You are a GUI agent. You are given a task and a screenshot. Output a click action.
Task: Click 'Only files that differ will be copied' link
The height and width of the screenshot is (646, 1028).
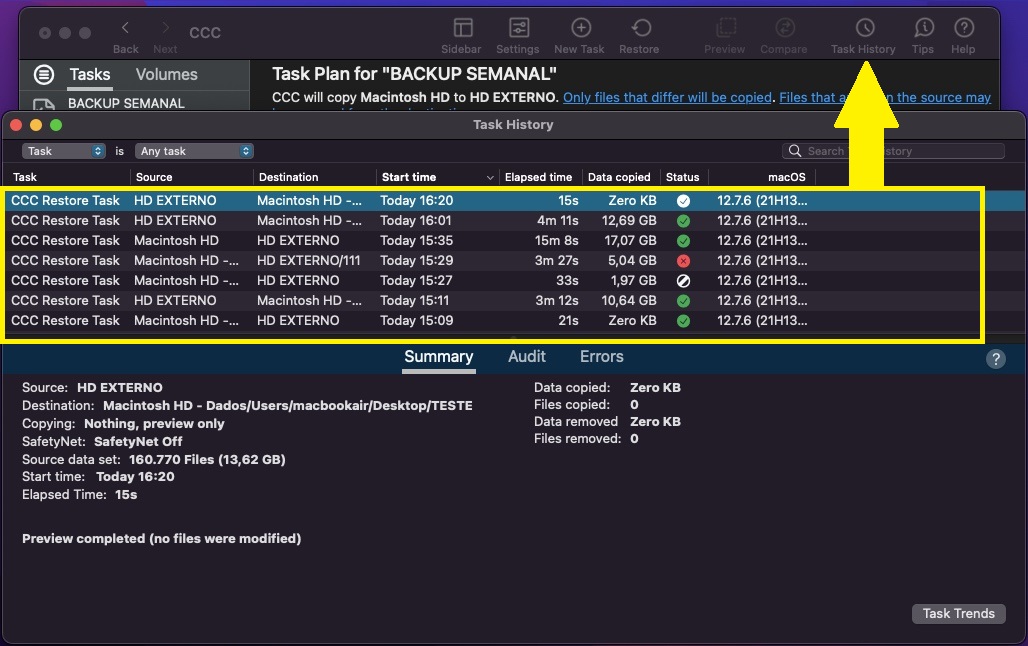(x=667, y=98)
